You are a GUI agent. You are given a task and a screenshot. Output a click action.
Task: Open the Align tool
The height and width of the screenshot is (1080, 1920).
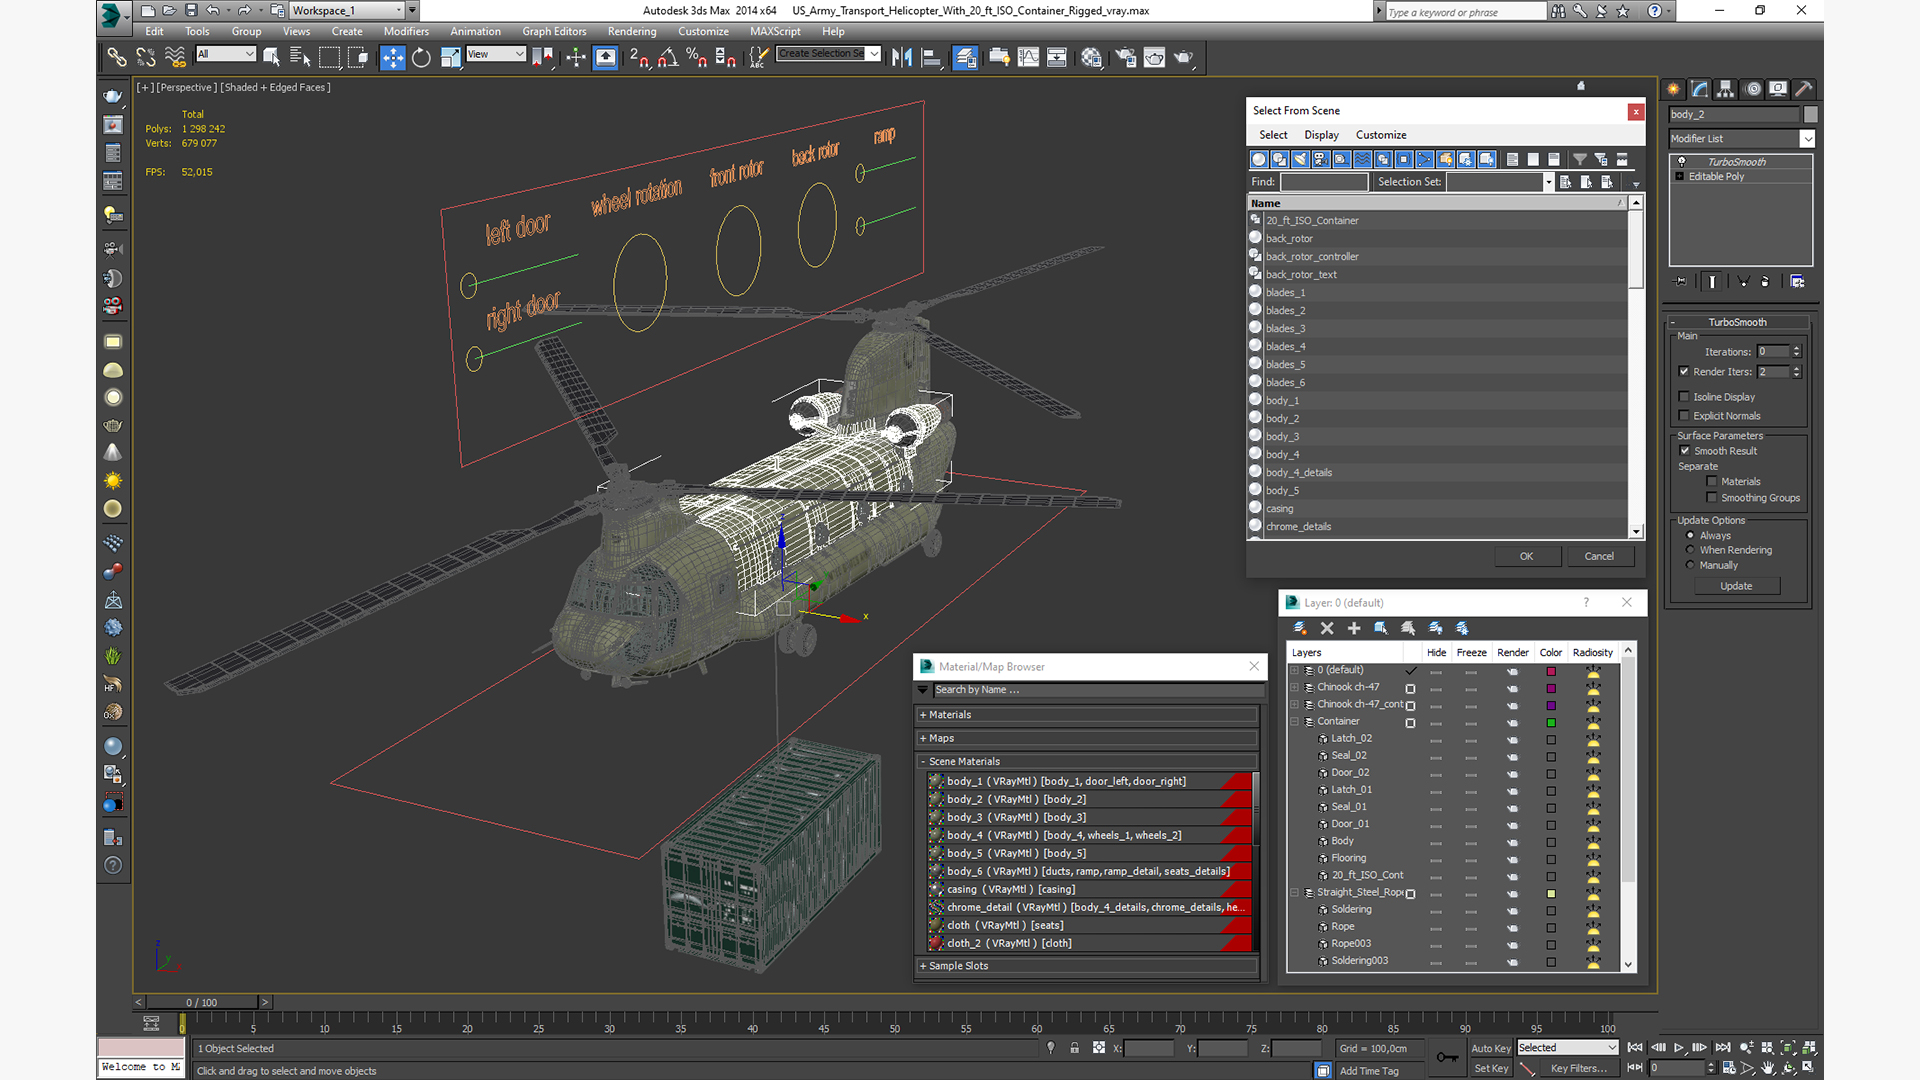click(931, 57)
